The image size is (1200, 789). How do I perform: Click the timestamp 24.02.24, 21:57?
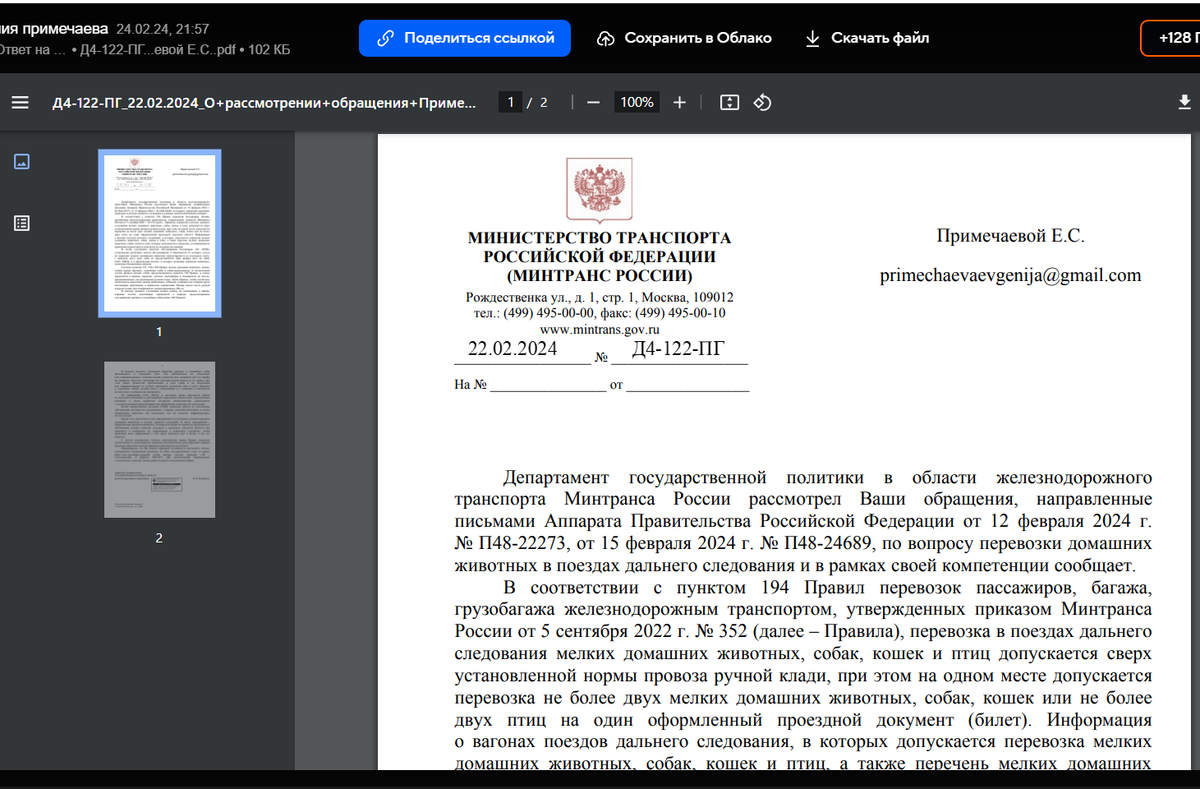tap(163, 29)
